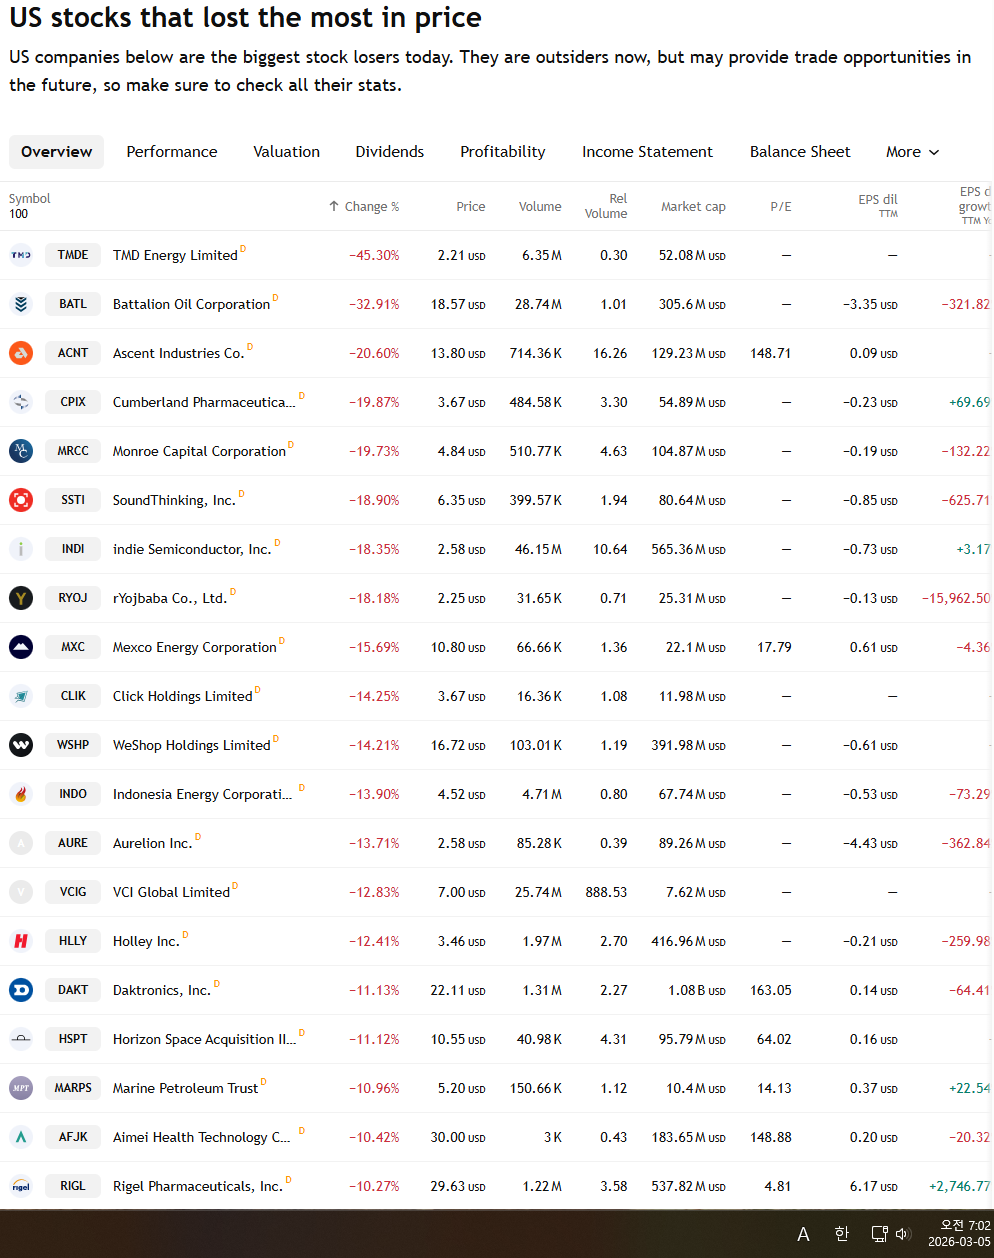The image size is (994, 1258).
Task: Click the Ascent Industries orange logo icon
Action: point(21,353)
